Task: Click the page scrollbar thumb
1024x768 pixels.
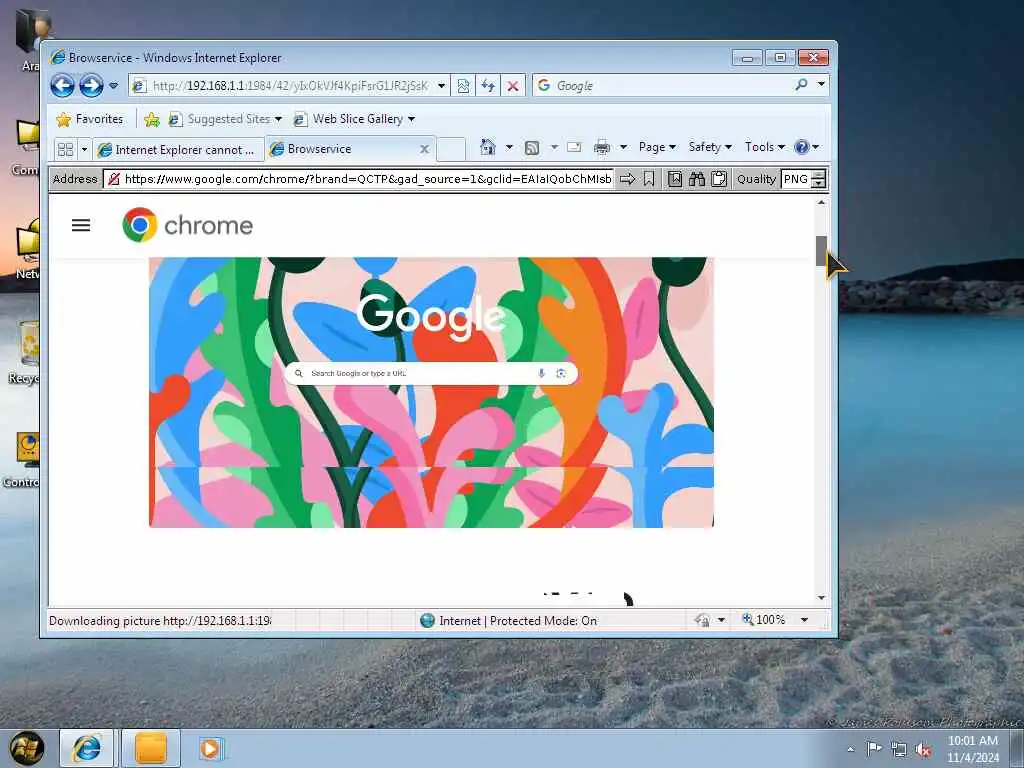Action: [x=822, y=251]
